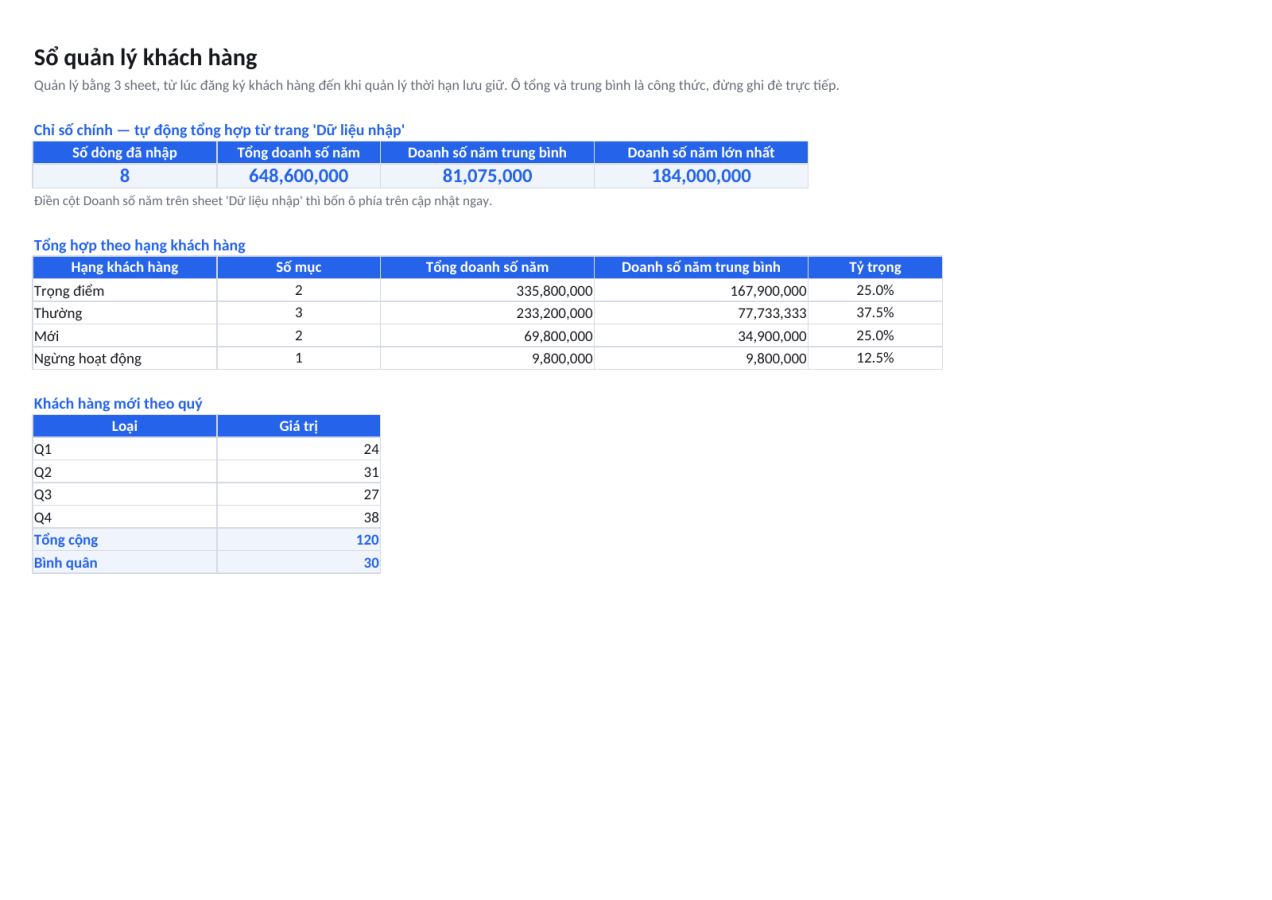Select the 'Trọng điểm' row label
This screenshot has width=1272, height=900.
pyautogui.click(x=125, y=290)
